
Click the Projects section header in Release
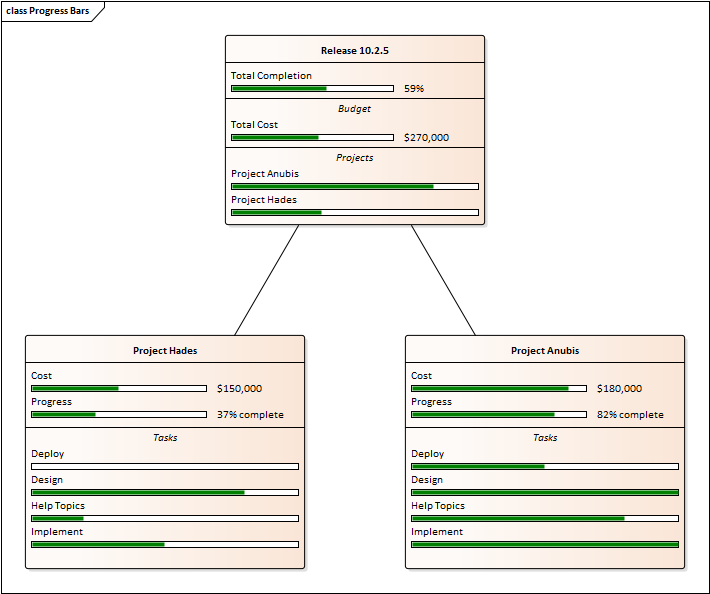point(354,157)
